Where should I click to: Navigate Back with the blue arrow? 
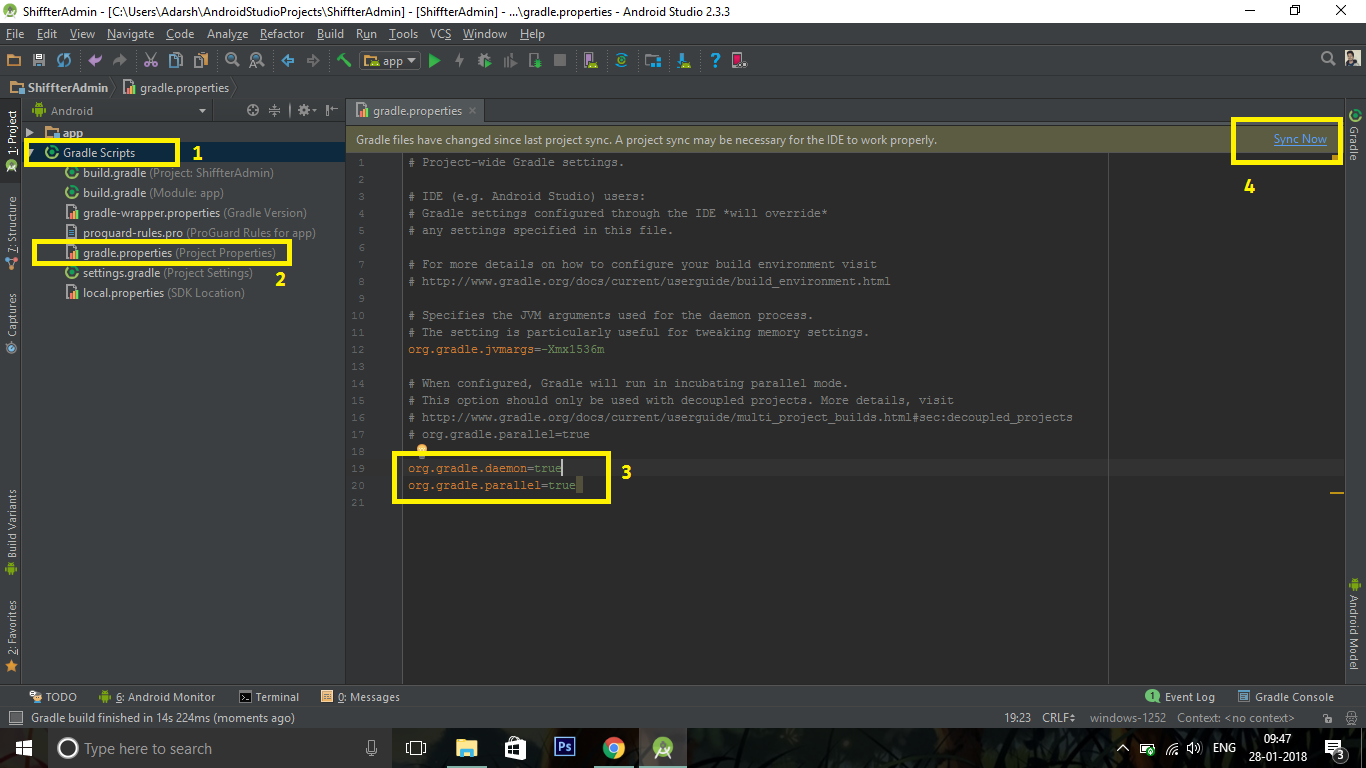[288, 61]
